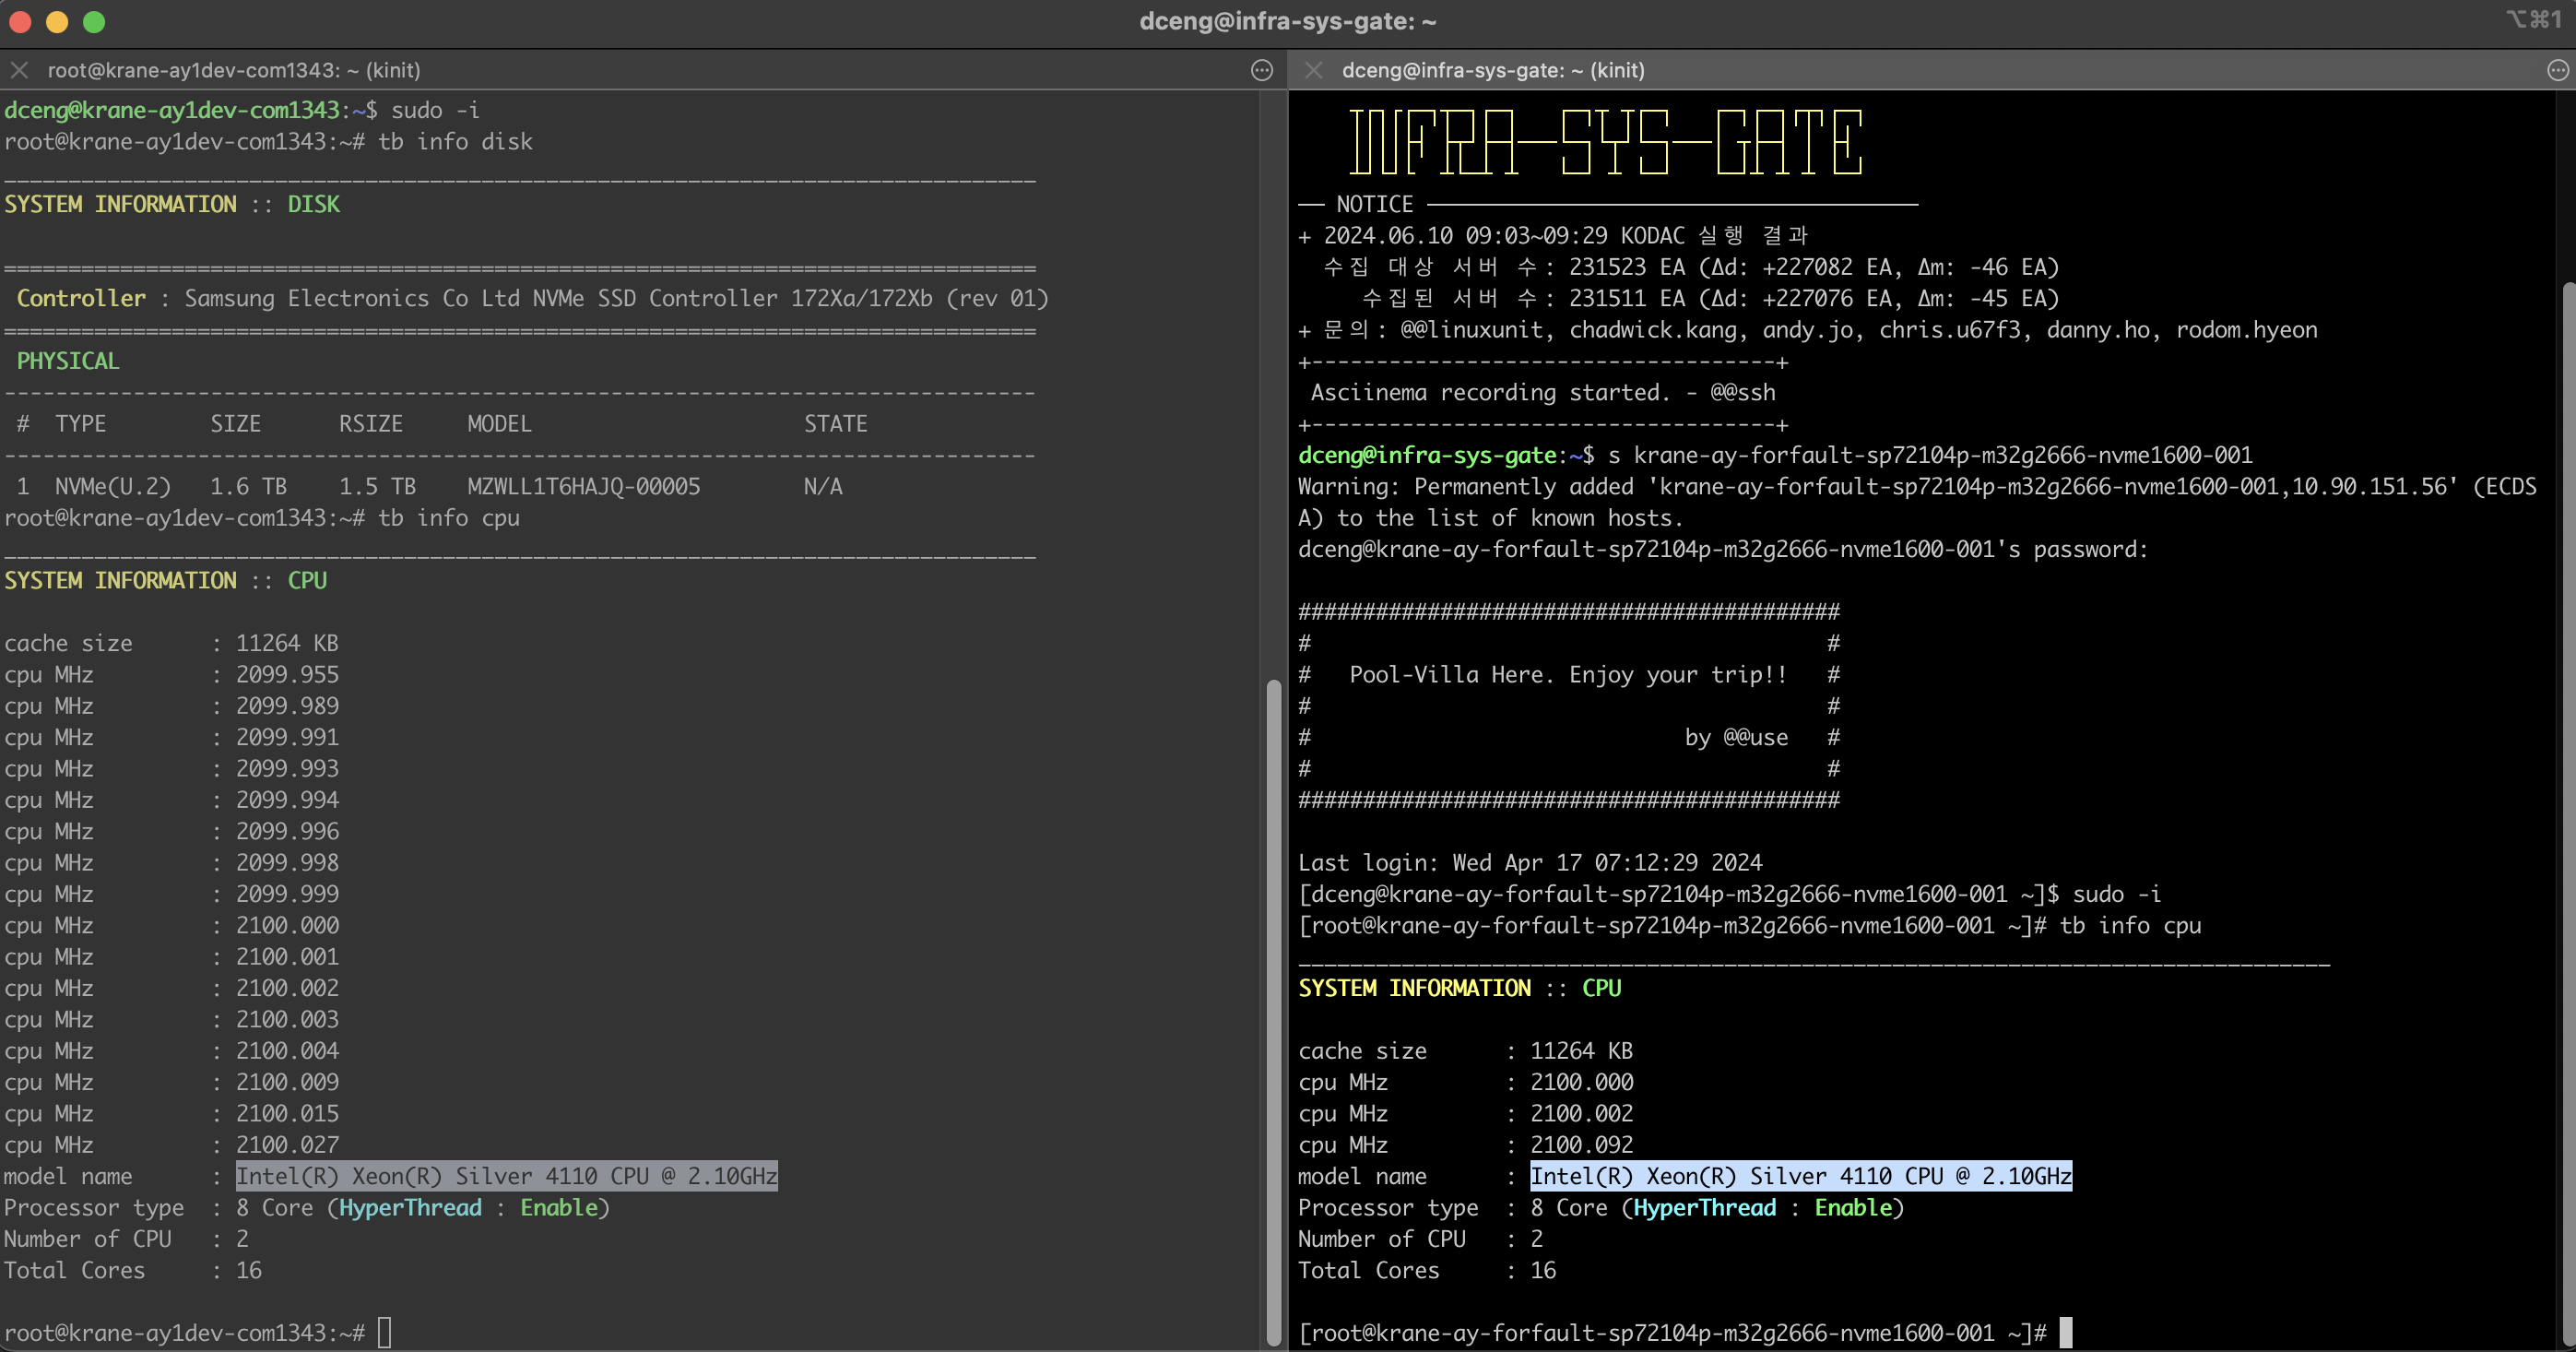Click the cpu MHz value '2099.996'

(287, 832)
